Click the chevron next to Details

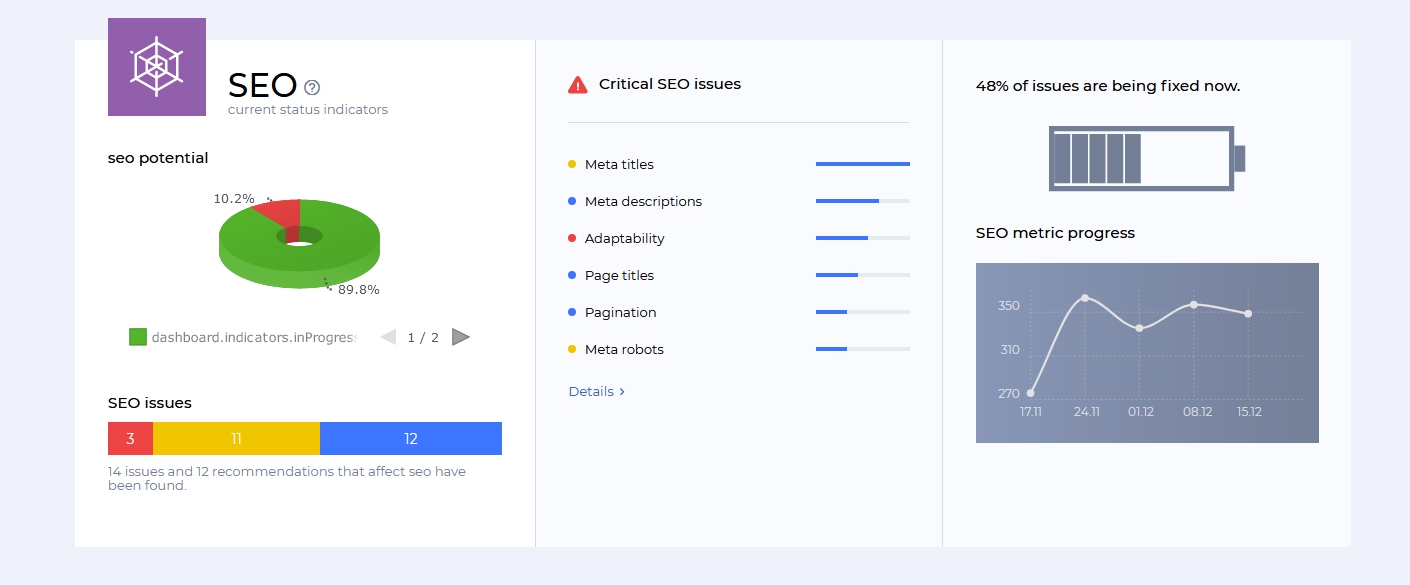click(622, 391)
